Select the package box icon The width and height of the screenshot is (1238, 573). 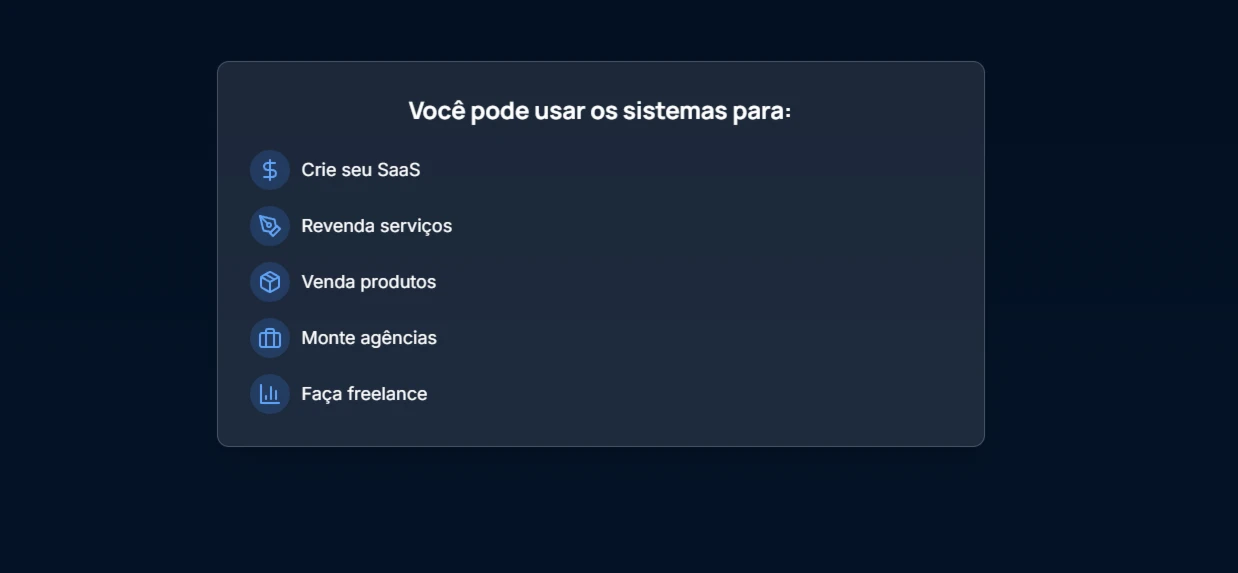[270, 282]
